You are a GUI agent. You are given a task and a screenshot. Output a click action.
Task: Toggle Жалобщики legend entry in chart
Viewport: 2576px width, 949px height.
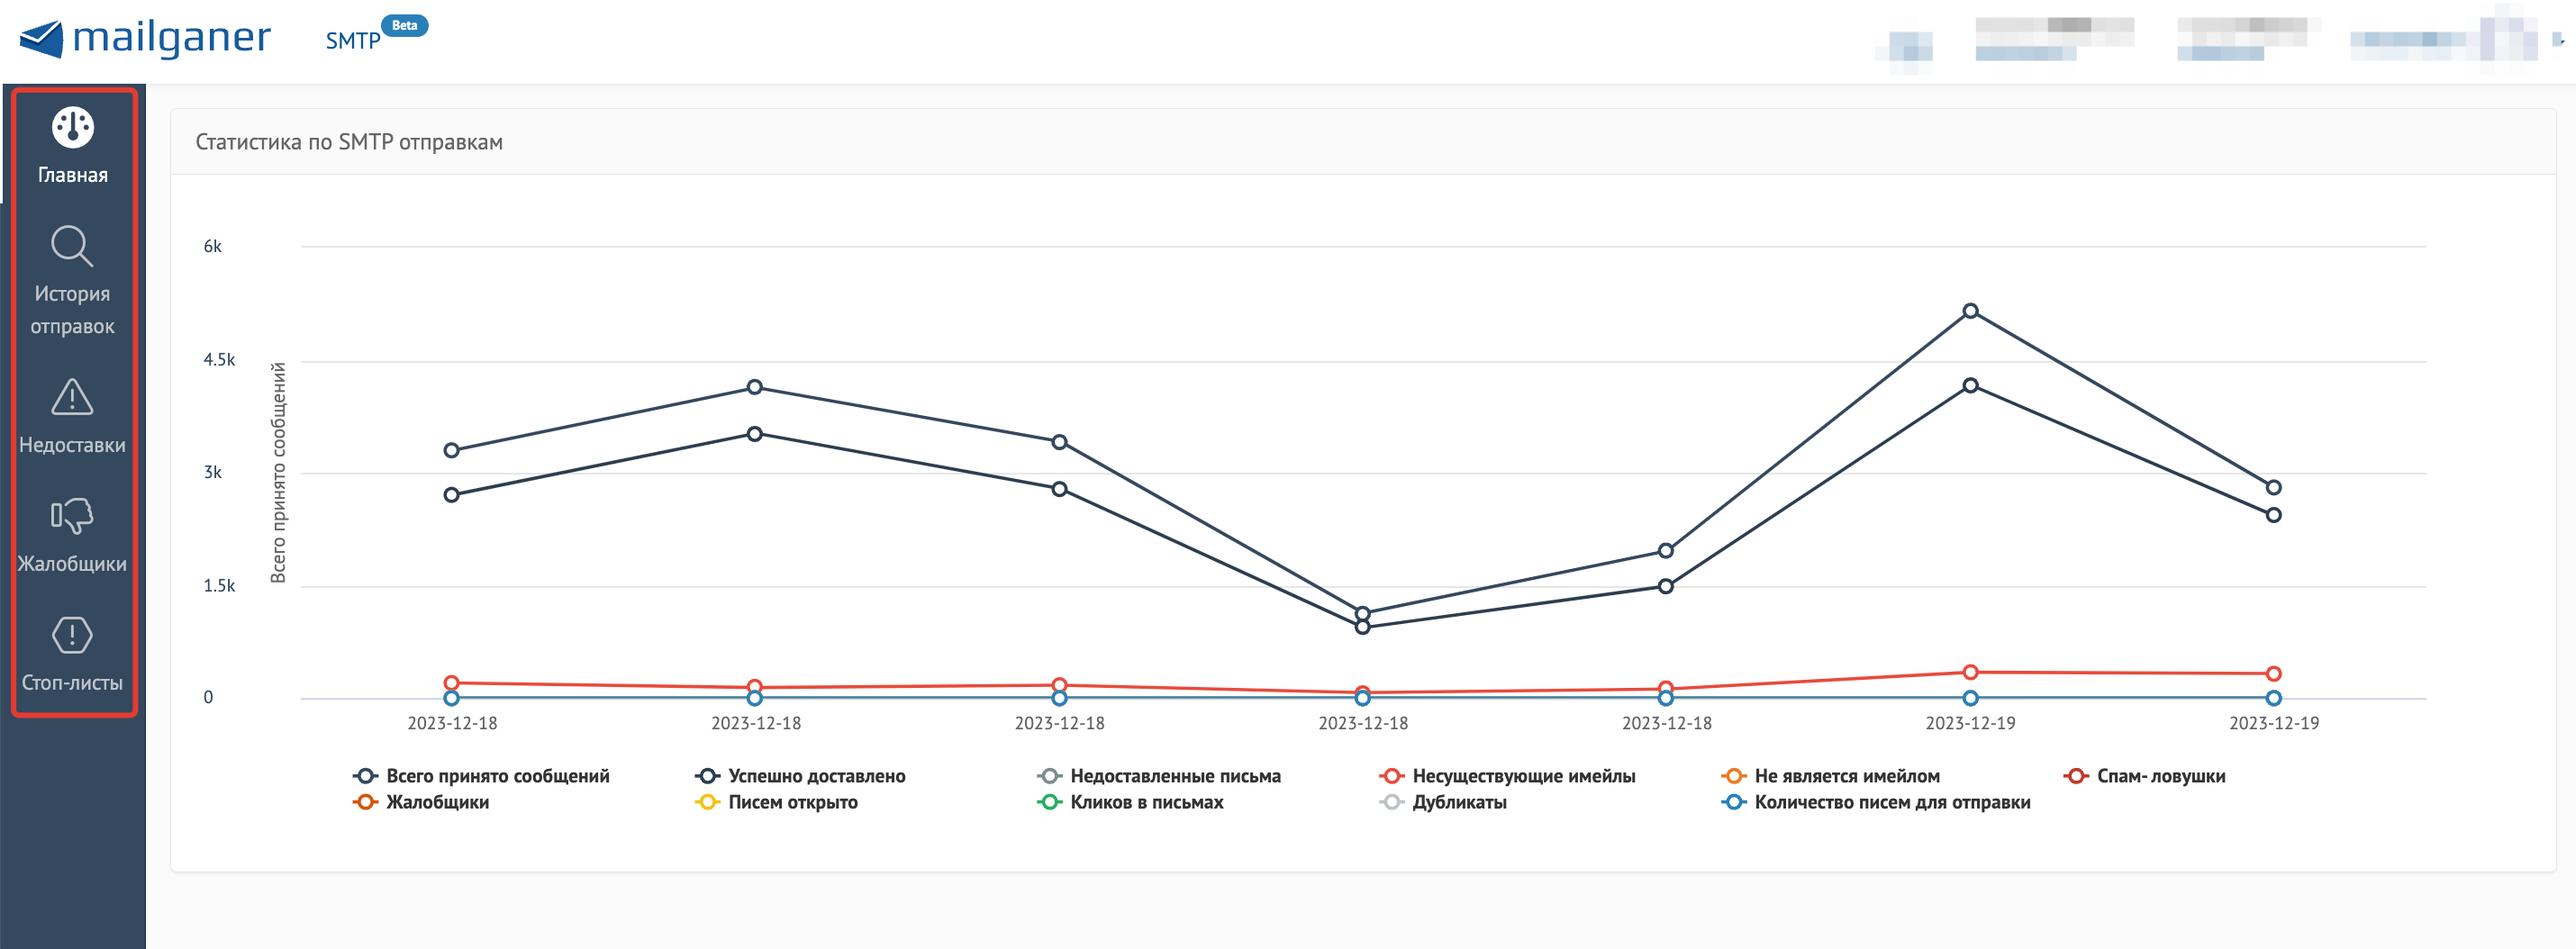pos(421,802)
